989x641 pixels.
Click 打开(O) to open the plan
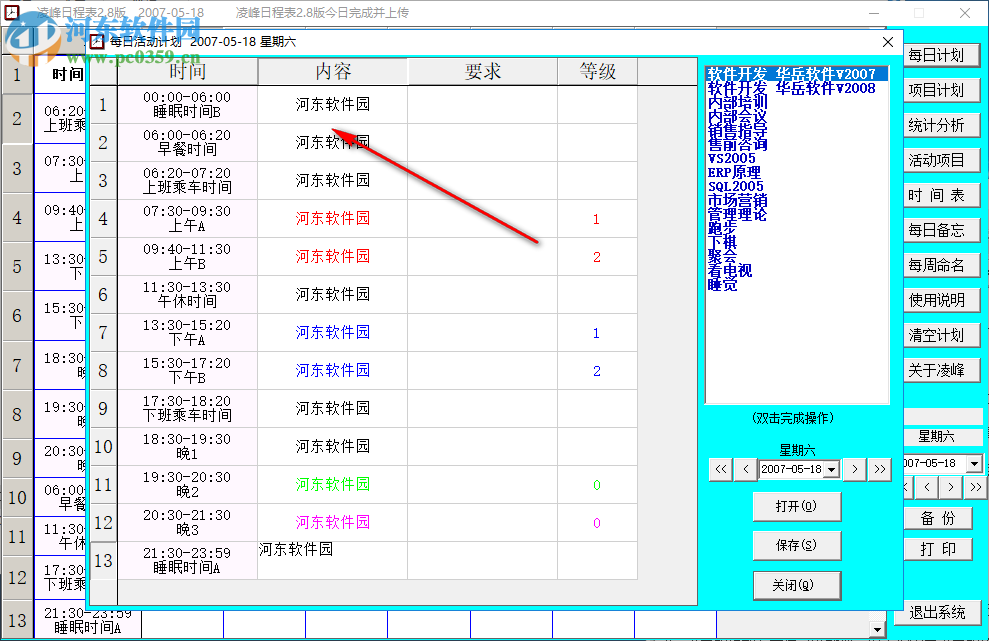(x=797, y=506)
